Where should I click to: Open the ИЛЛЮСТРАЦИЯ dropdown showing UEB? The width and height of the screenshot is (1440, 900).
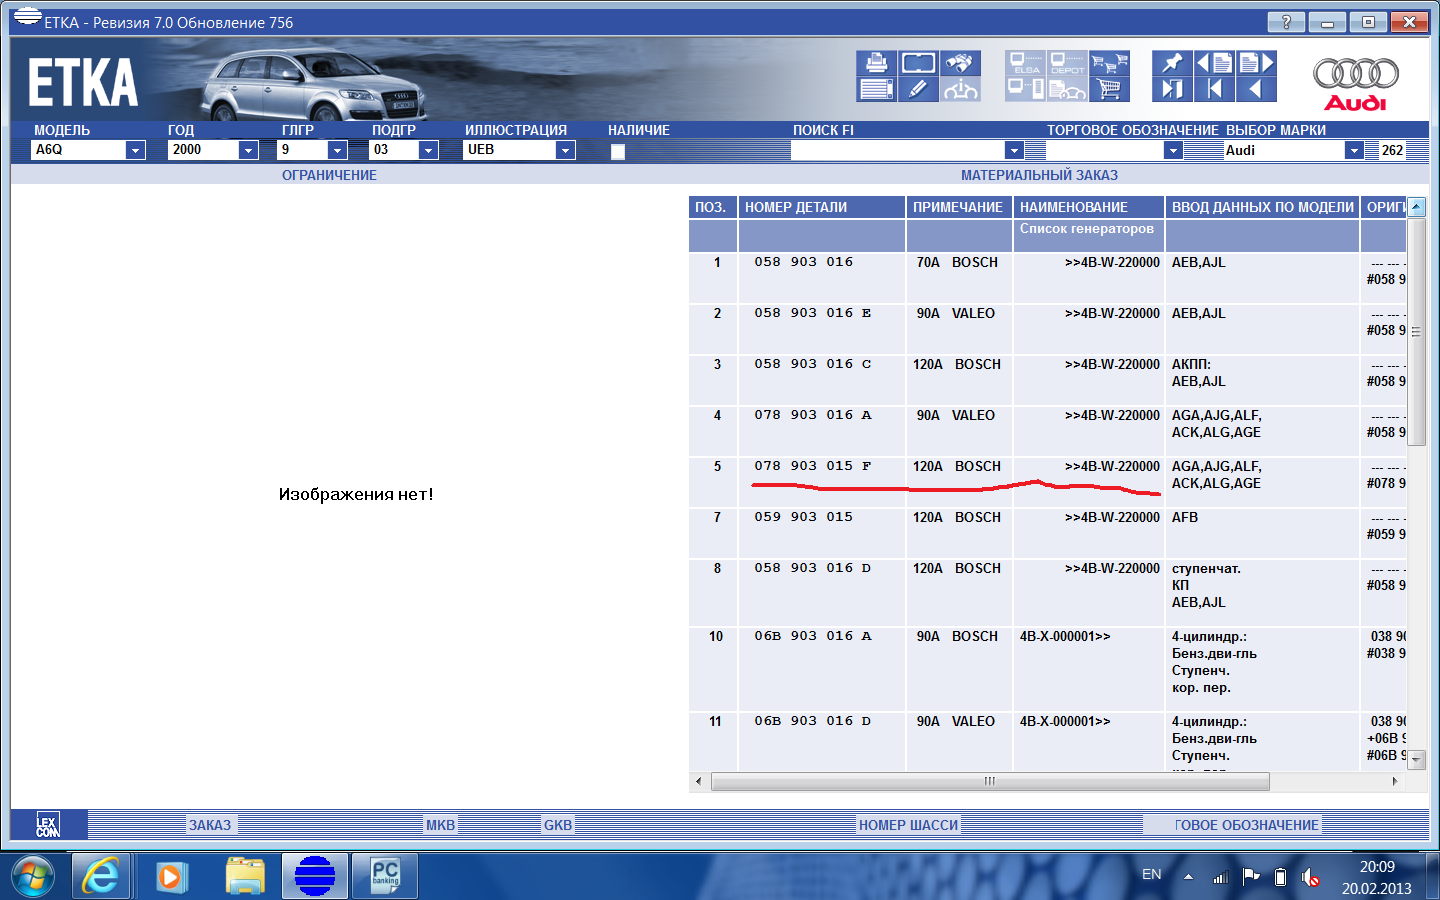click(x=565, y=150)
